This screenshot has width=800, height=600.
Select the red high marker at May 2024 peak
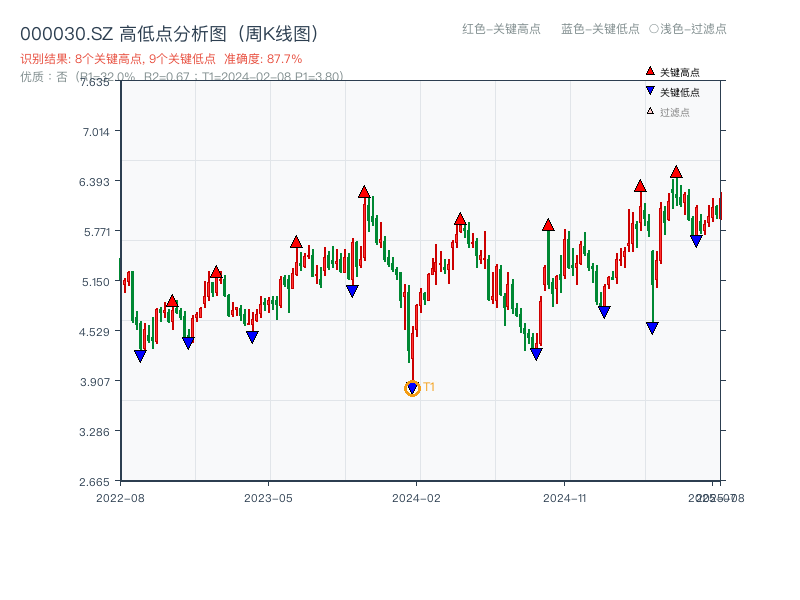tap(460, 219)
